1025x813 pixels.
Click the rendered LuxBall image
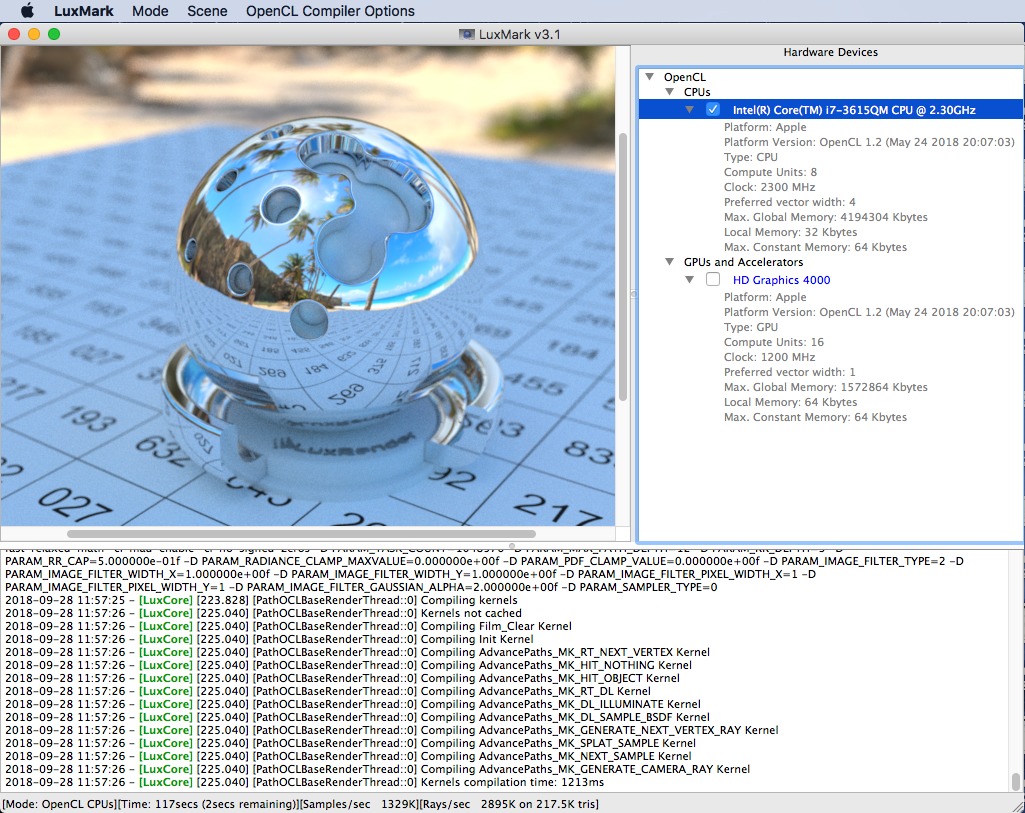click(x=307, y=286)
